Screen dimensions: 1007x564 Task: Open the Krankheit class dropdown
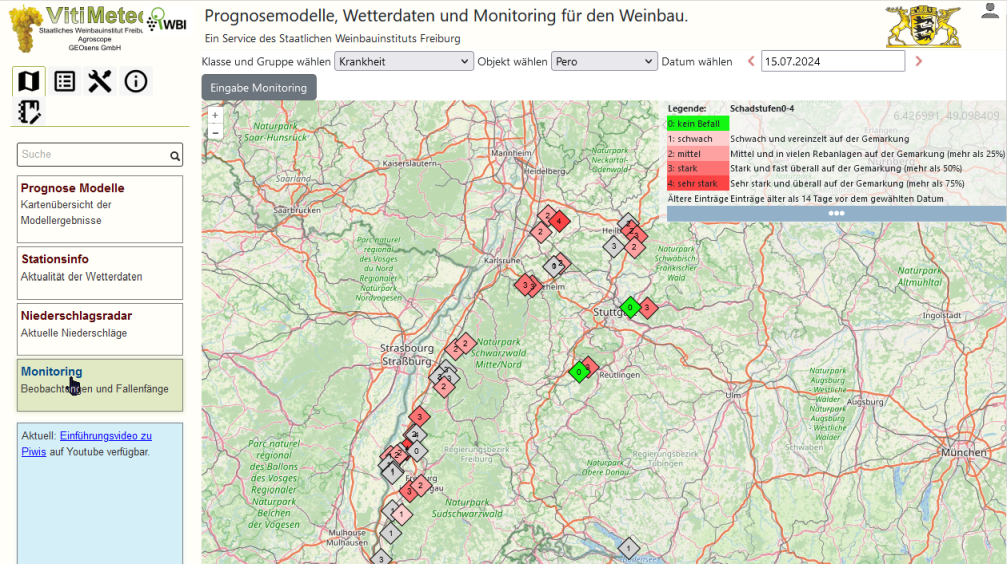(x=403, y=62)
